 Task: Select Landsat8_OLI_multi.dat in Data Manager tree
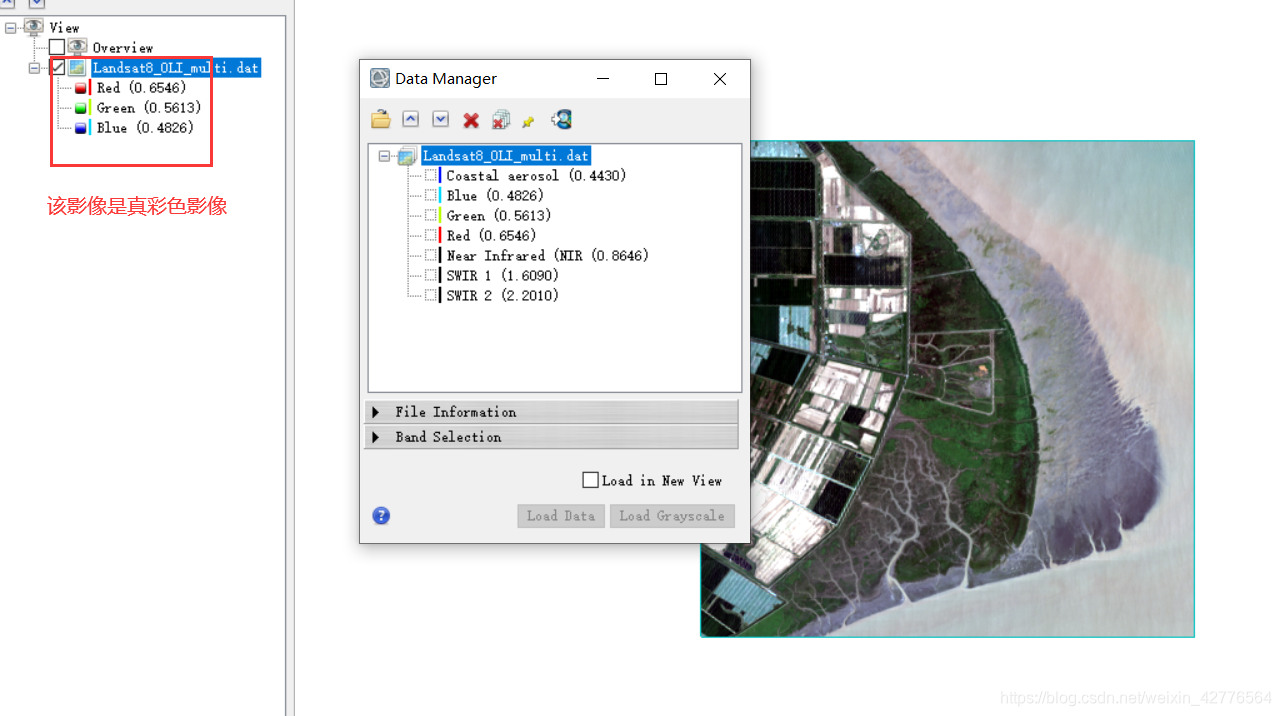[x=506, y=156]
